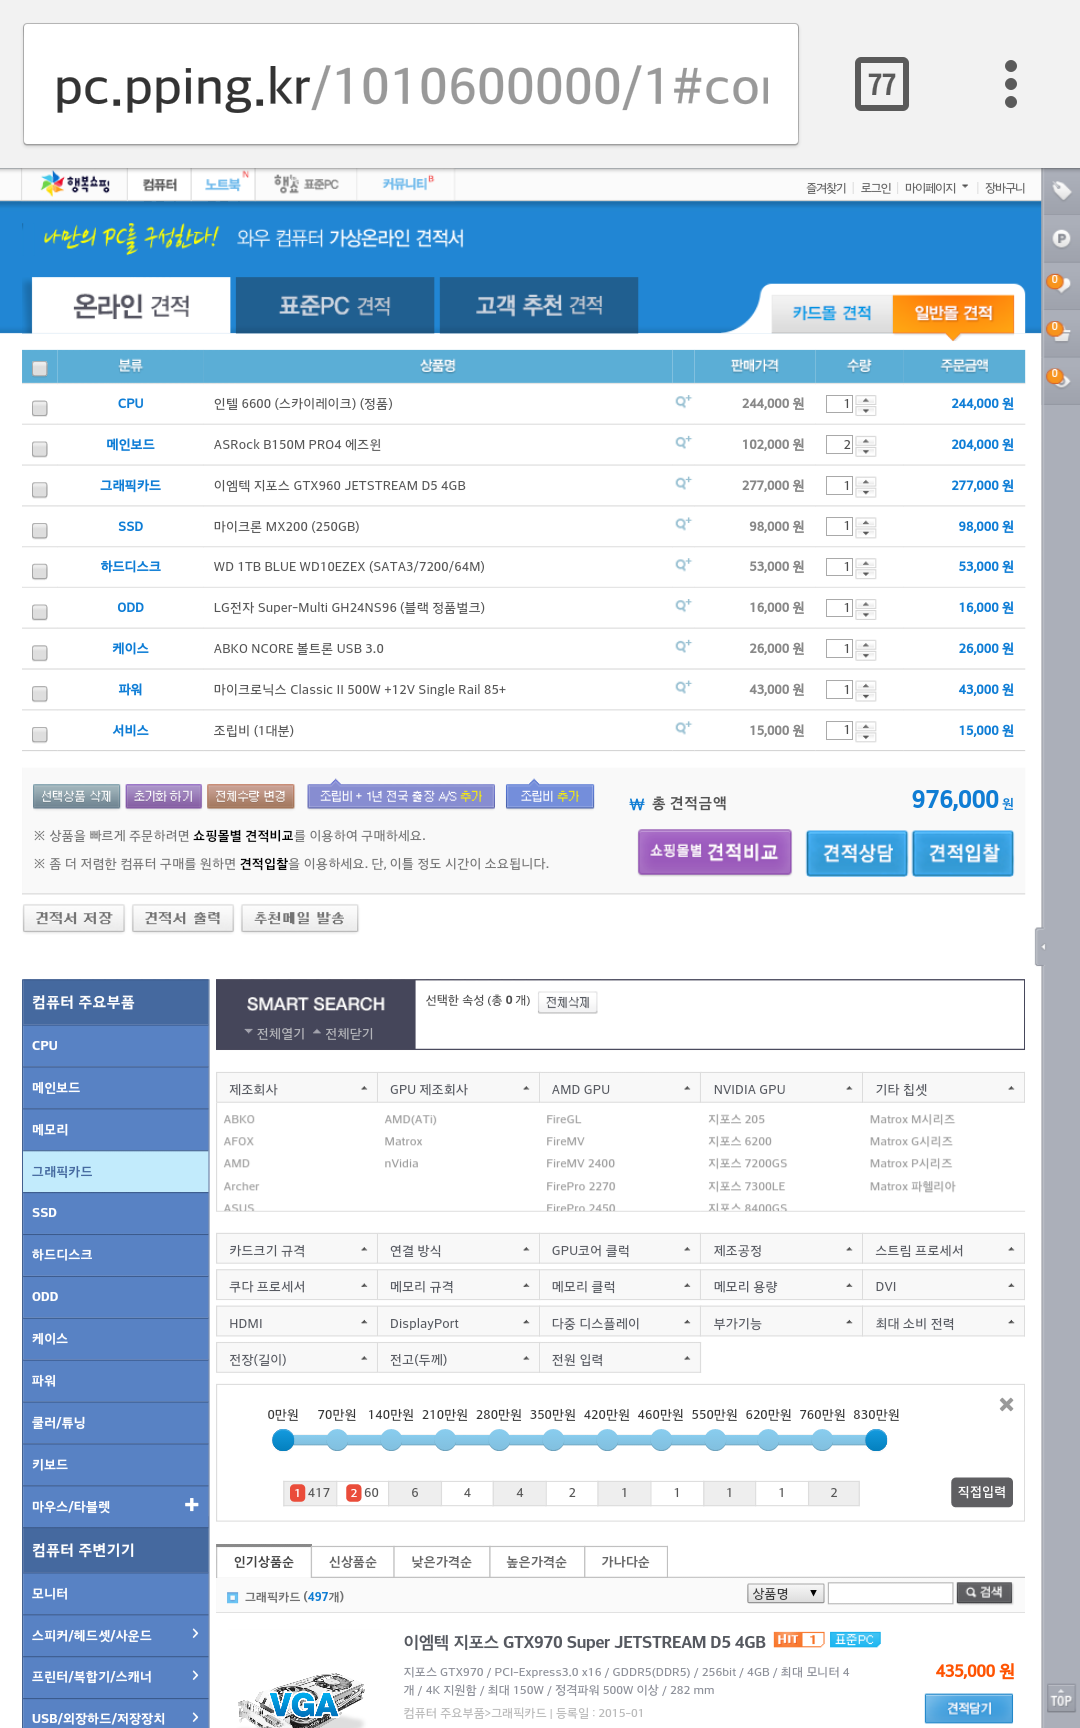
Task: Tick the 그래픽카드 row checkbox
Action: point(40,490)
